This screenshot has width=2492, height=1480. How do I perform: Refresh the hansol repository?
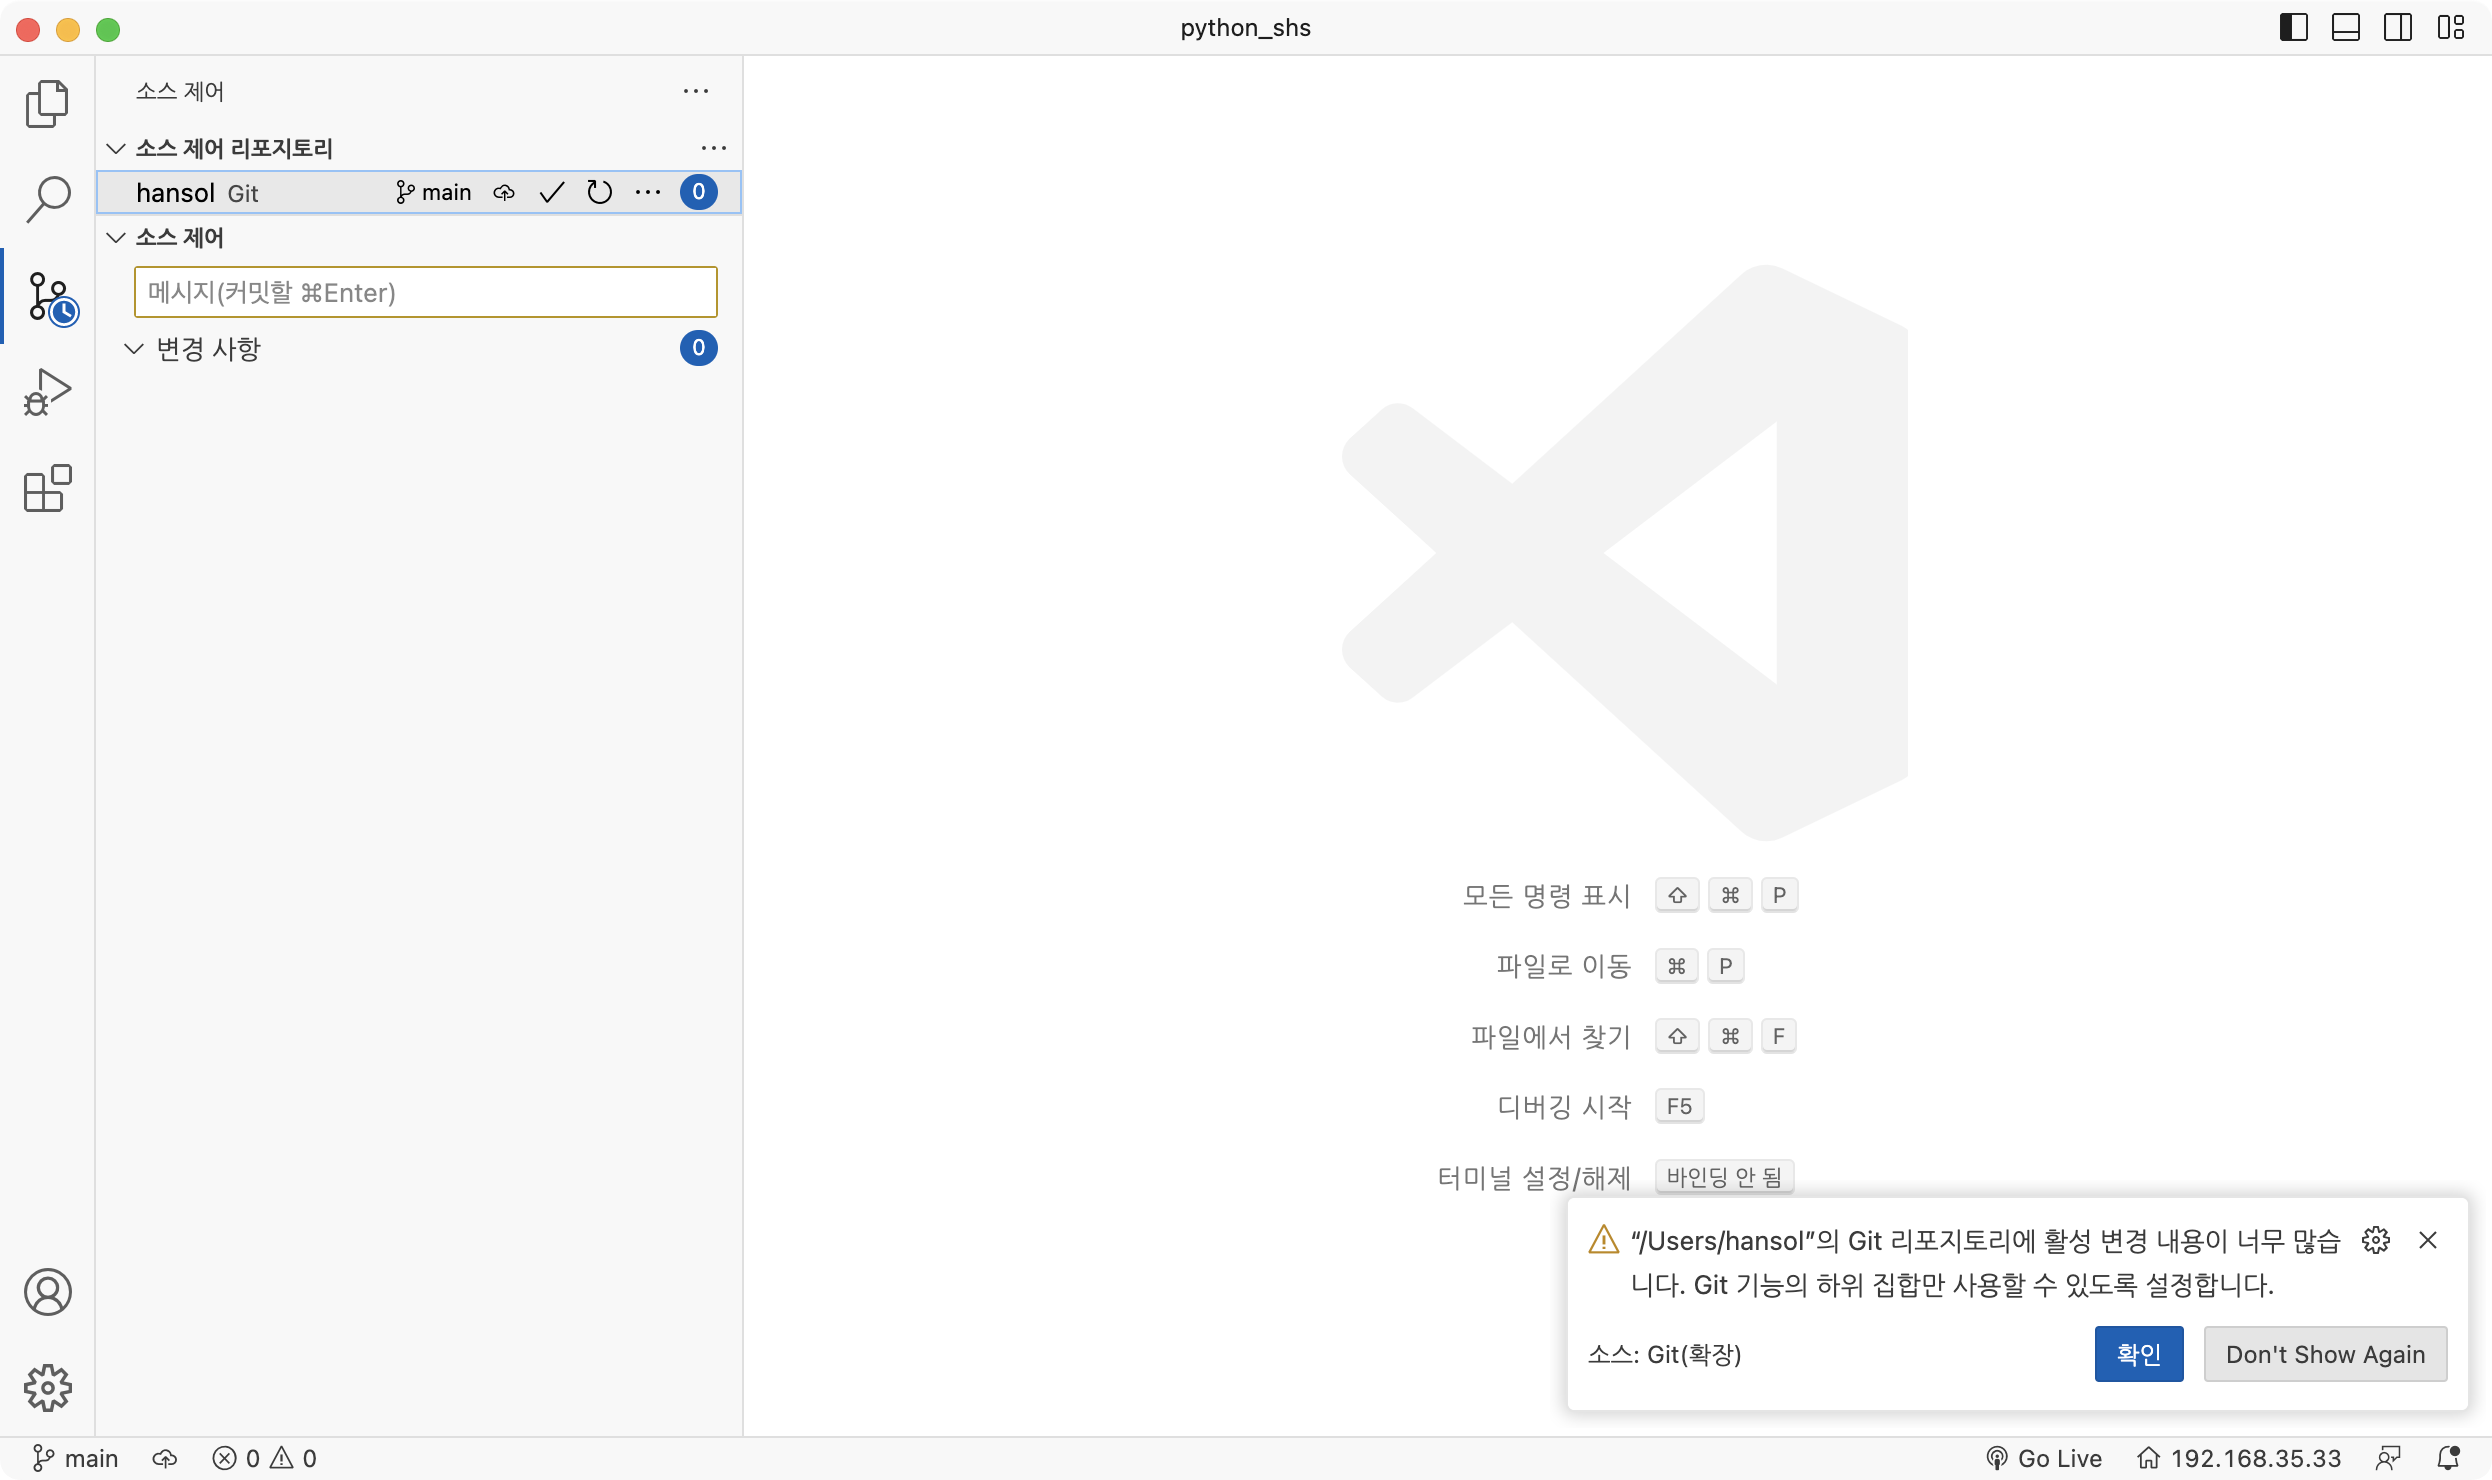pyautogui.click(x=600, y=192)
